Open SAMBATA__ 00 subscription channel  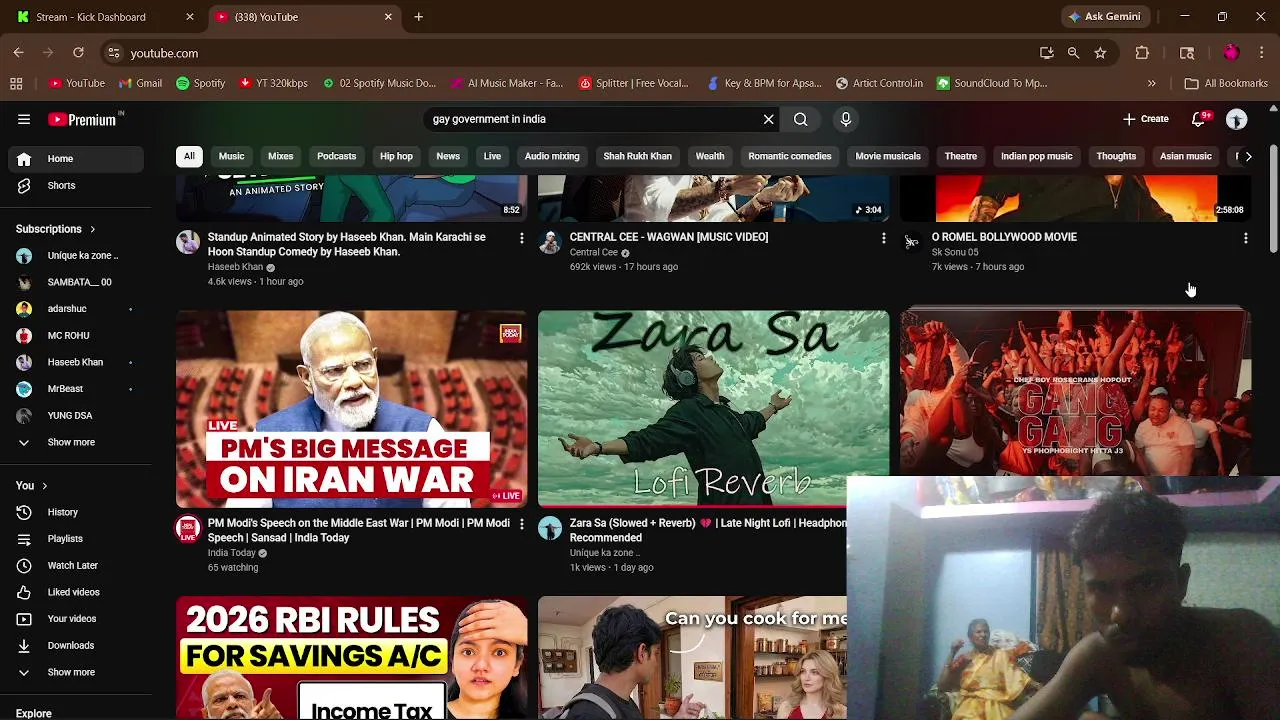point(76,282)
